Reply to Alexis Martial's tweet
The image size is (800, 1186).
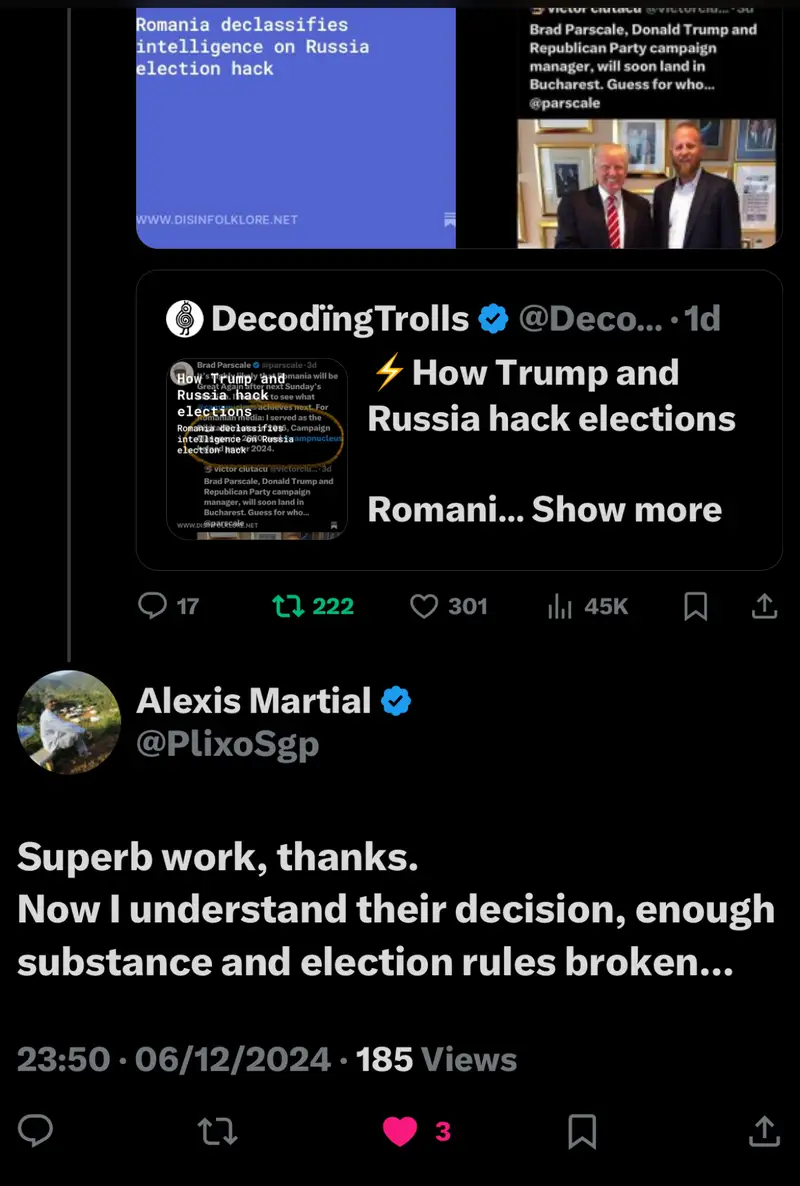(36, 1131)
